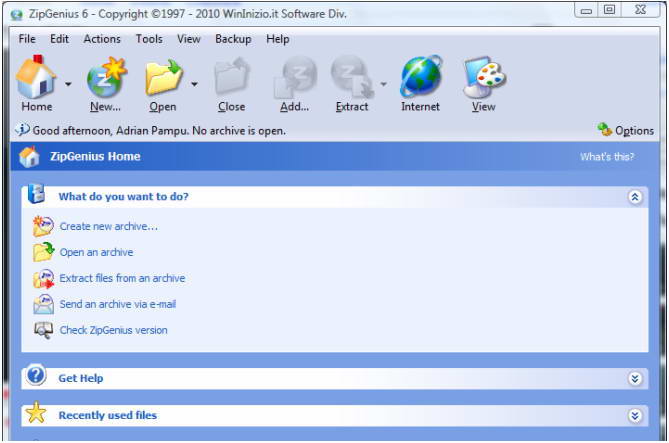Click Extract files from an archive link
This screenshot has height=443, width=669.
(122, 278)
